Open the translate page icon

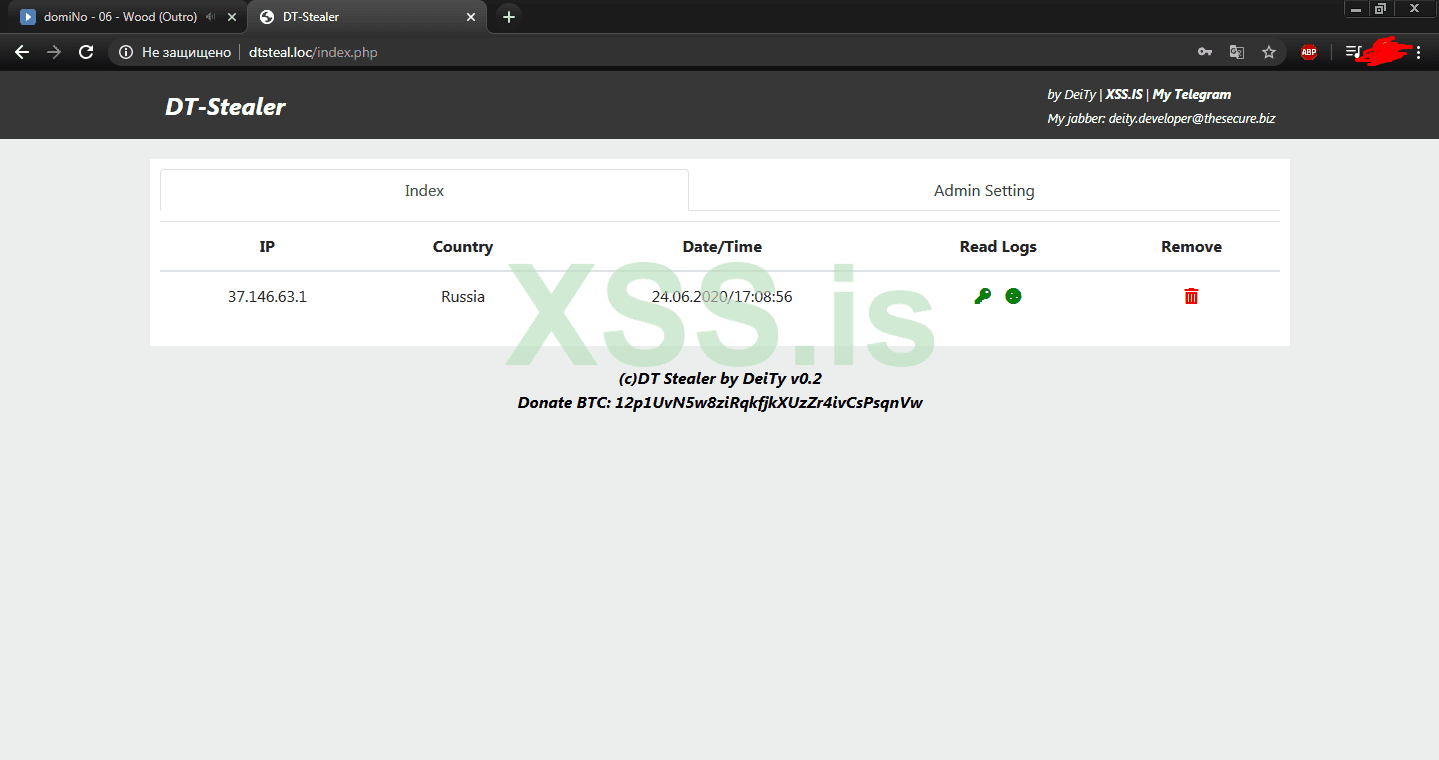coord(1237,52)
